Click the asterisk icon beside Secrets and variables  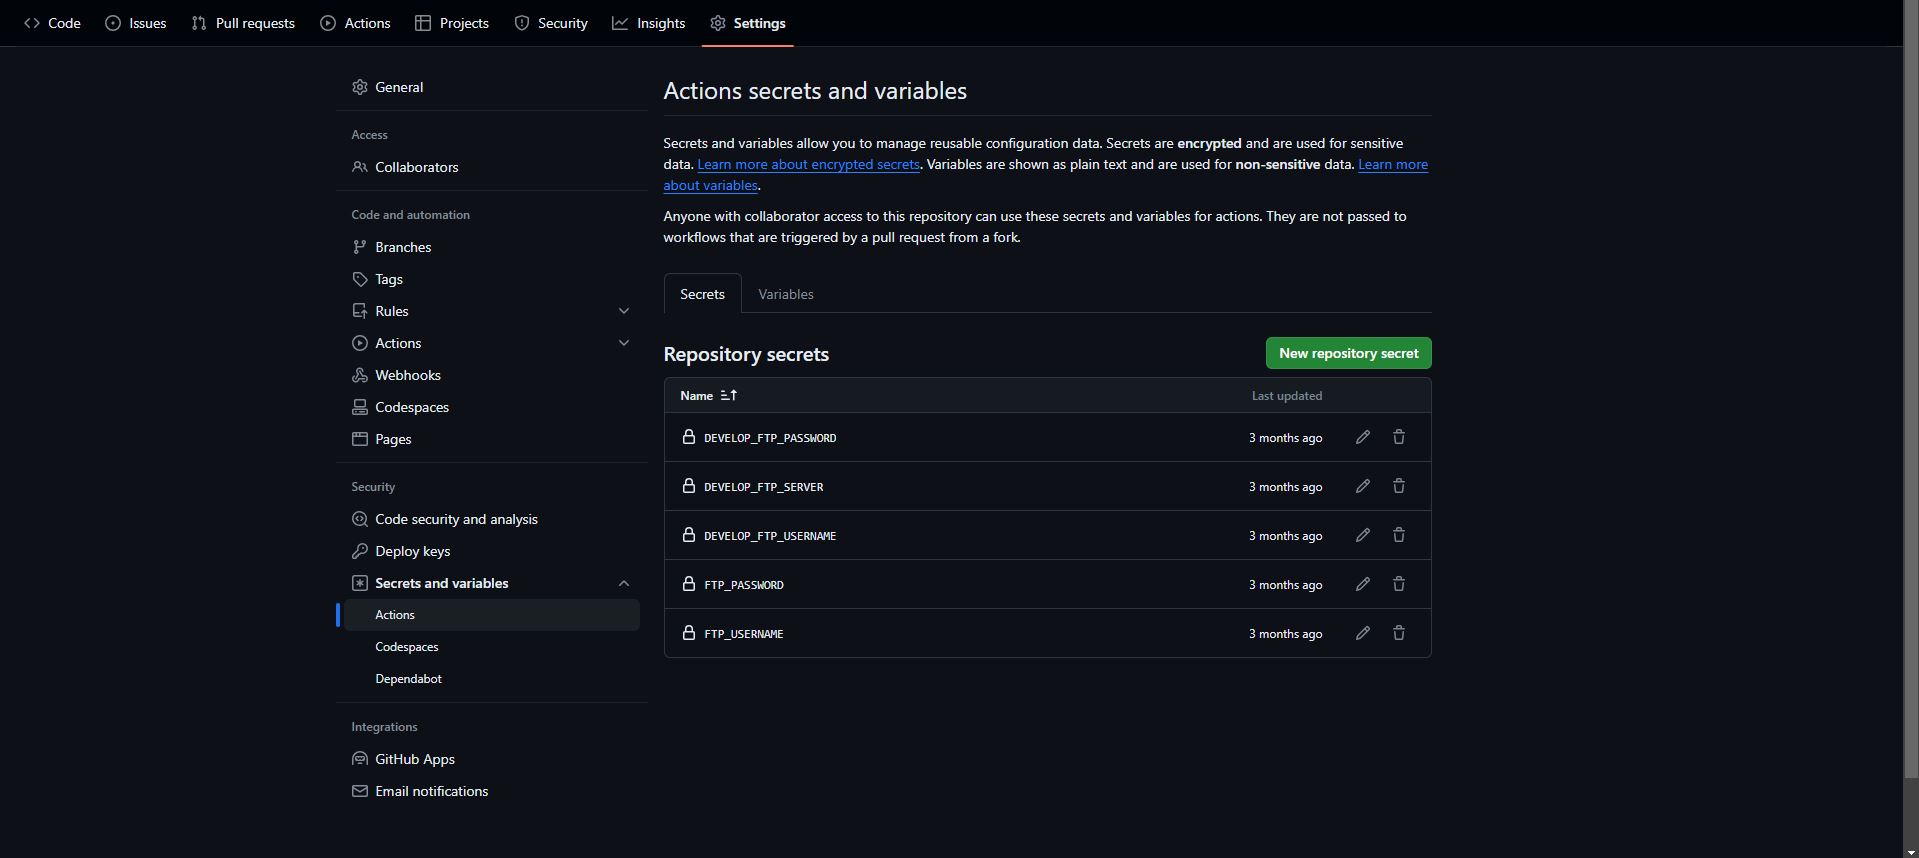pyautogui.click(x=360, y=583)
